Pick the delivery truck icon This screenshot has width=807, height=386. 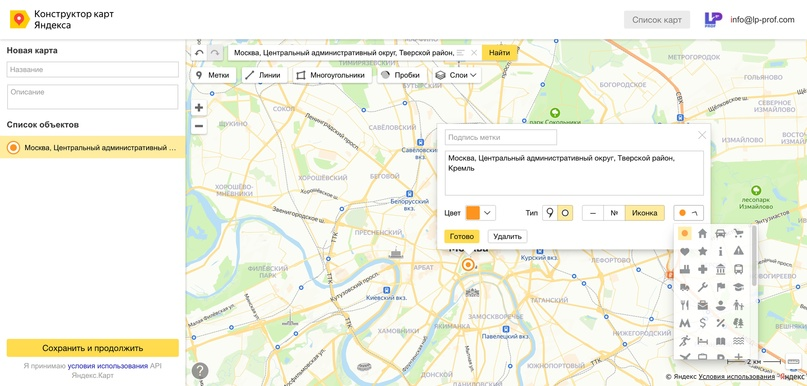point(685,287)
